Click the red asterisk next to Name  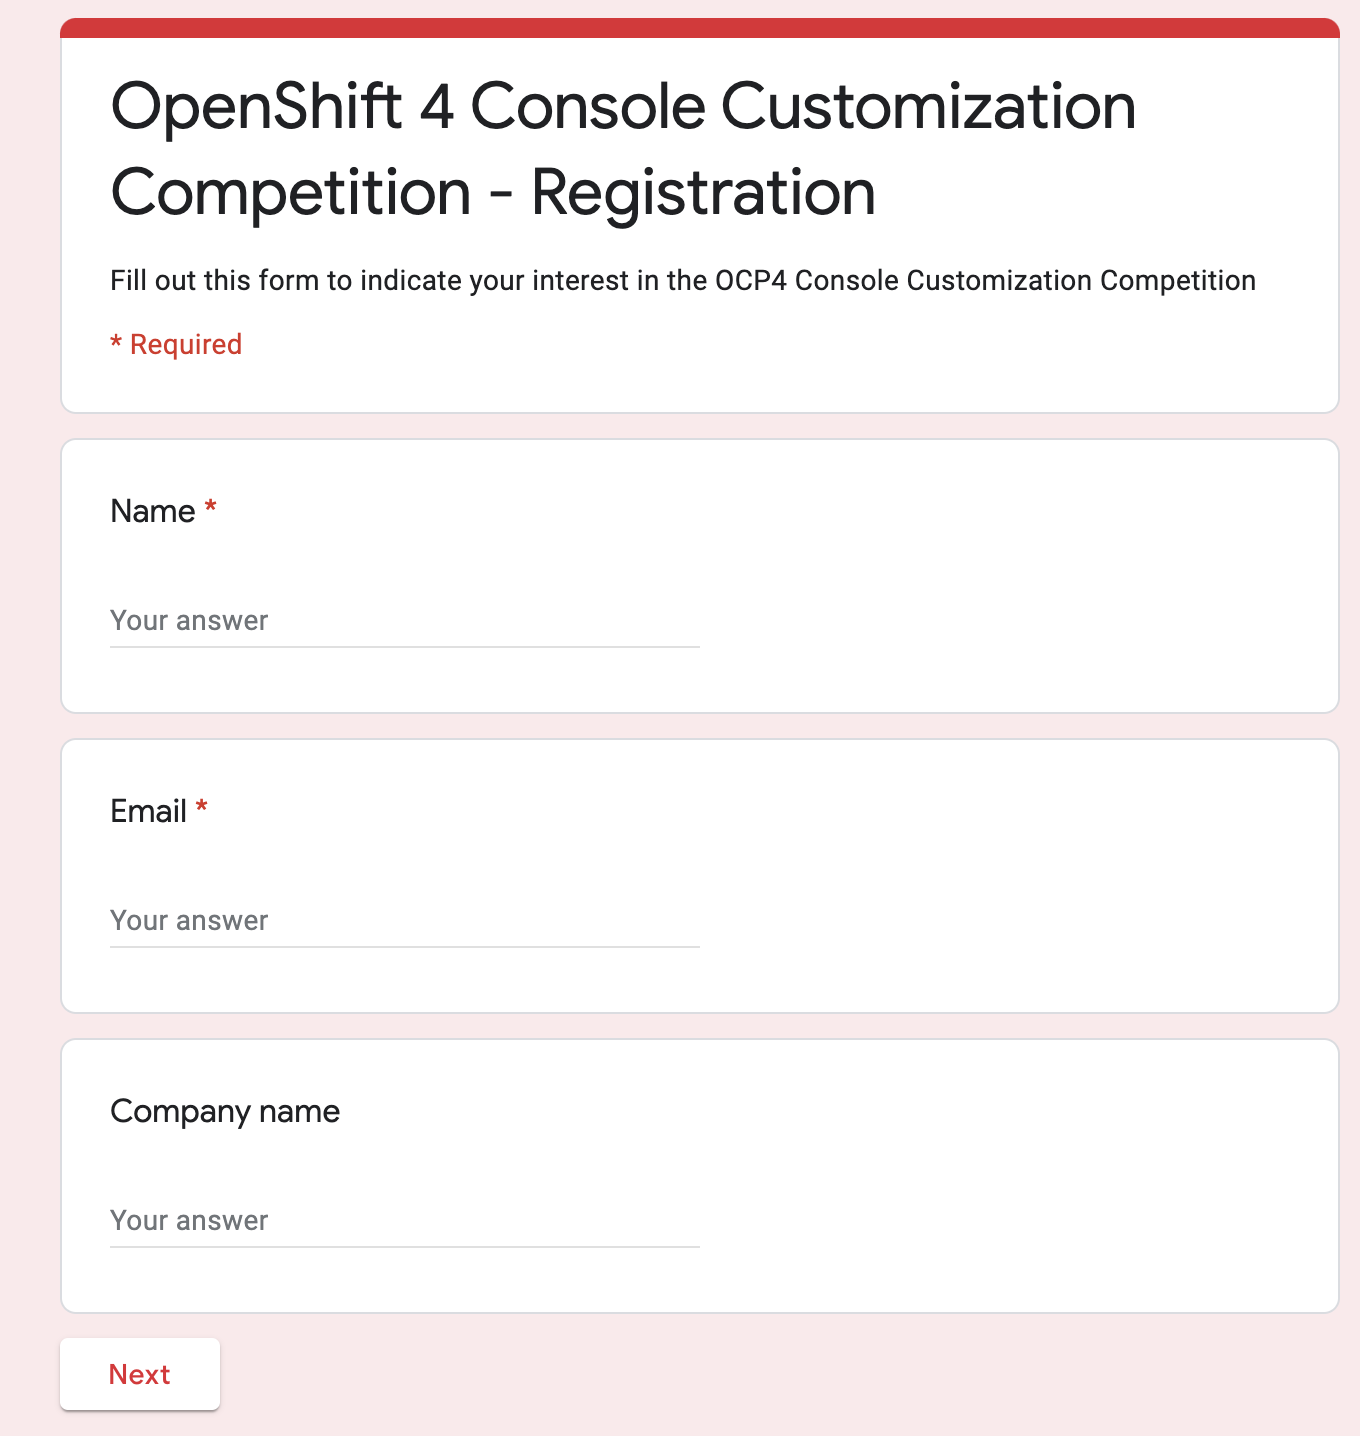[x=210, y=506]
